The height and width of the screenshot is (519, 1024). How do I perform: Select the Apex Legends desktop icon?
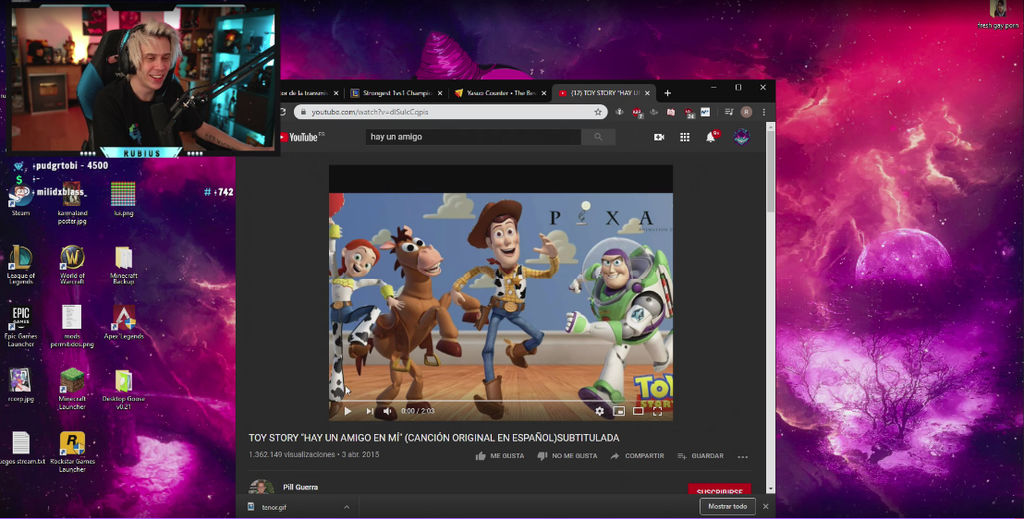[123, 322]
